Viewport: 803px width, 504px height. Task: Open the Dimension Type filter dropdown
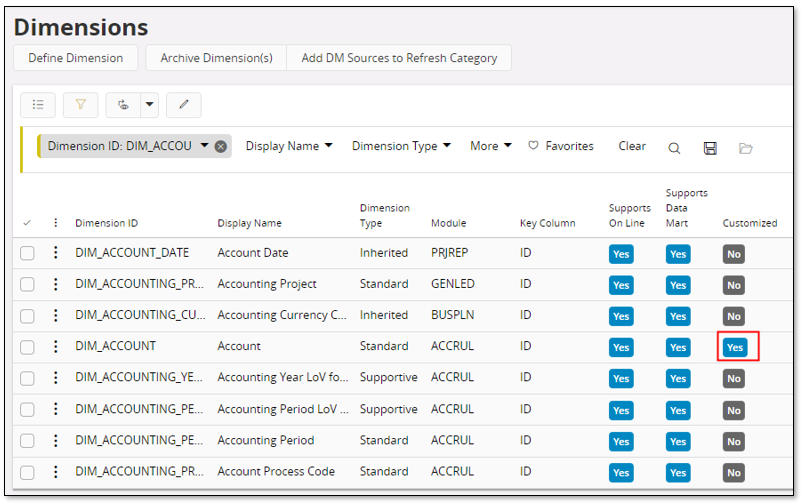pyautogui.click(x=401, y=146)
